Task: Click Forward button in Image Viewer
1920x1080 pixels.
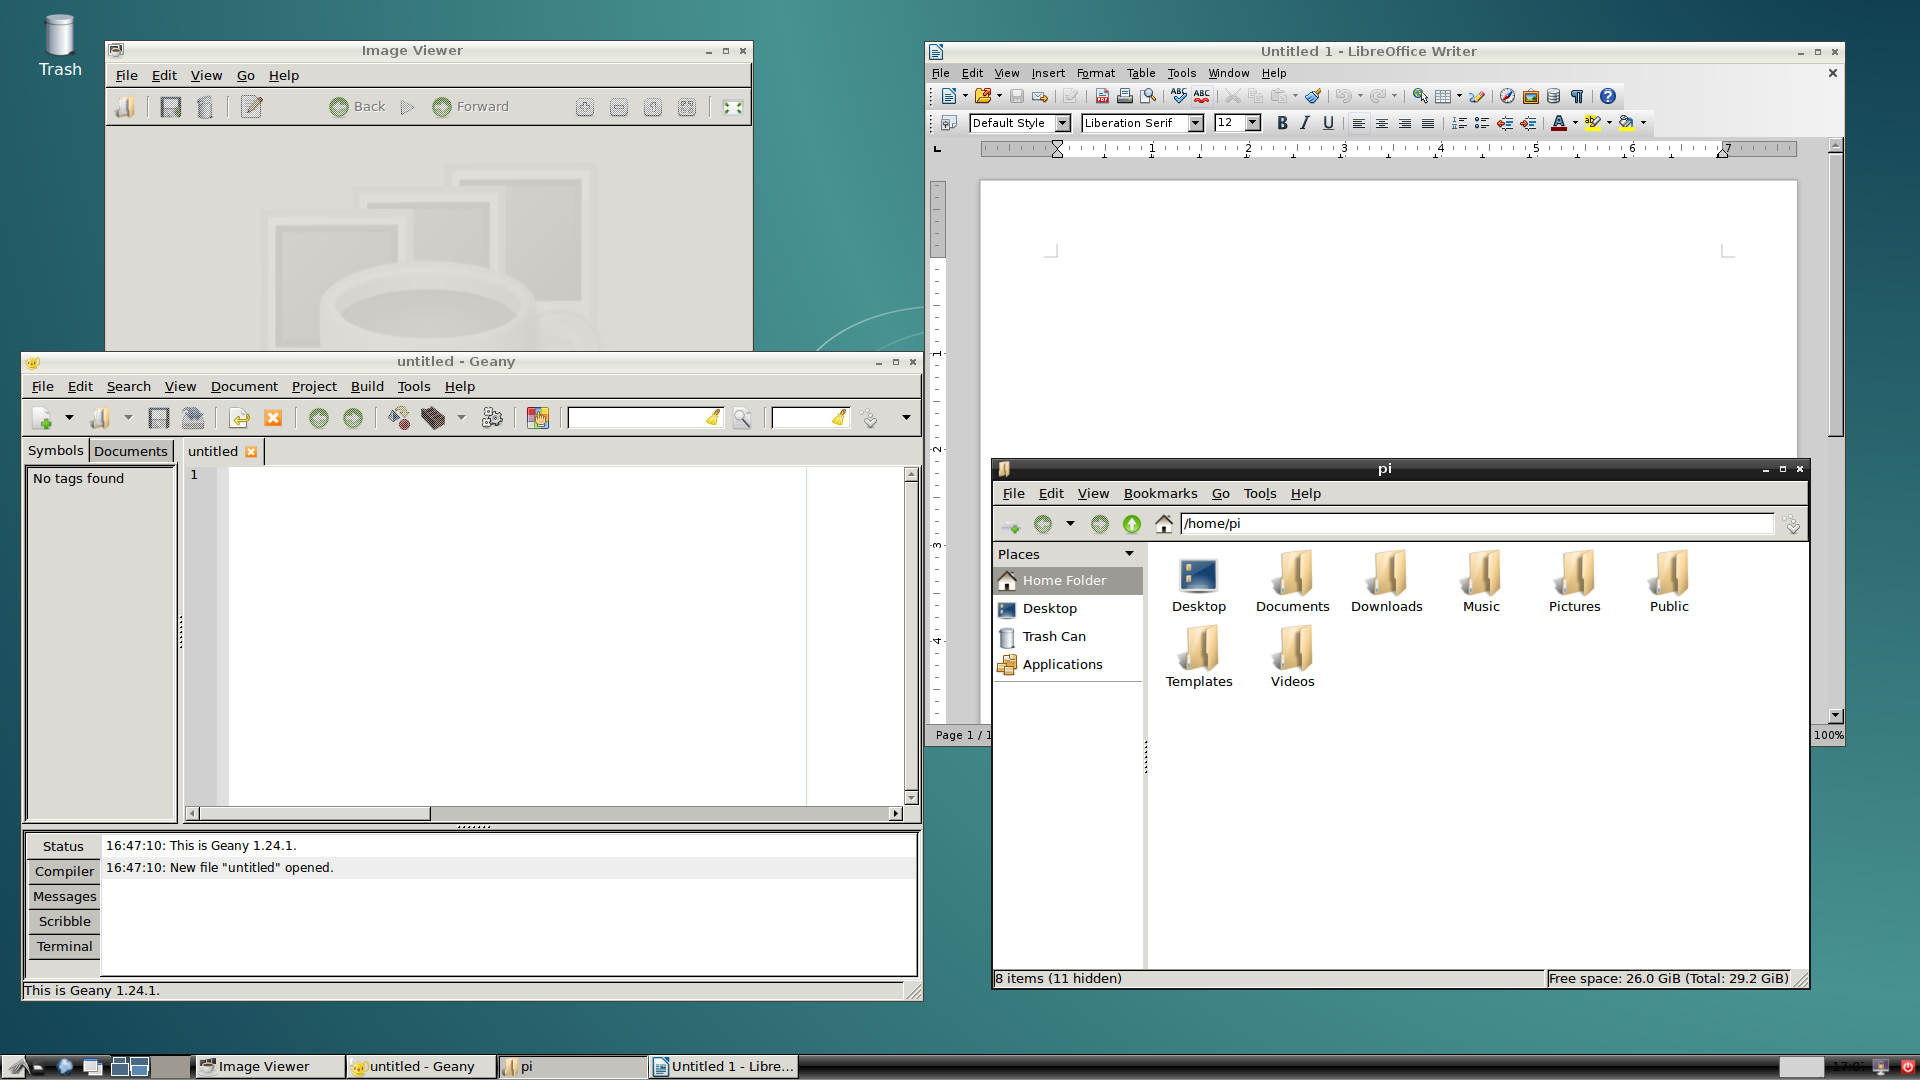Action: coord(471,107)
